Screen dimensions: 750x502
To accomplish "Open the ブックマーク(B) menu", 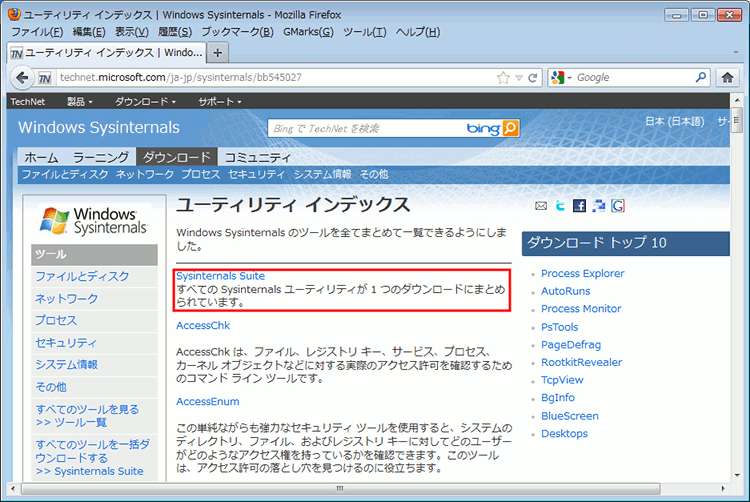I will coord(237,32).
